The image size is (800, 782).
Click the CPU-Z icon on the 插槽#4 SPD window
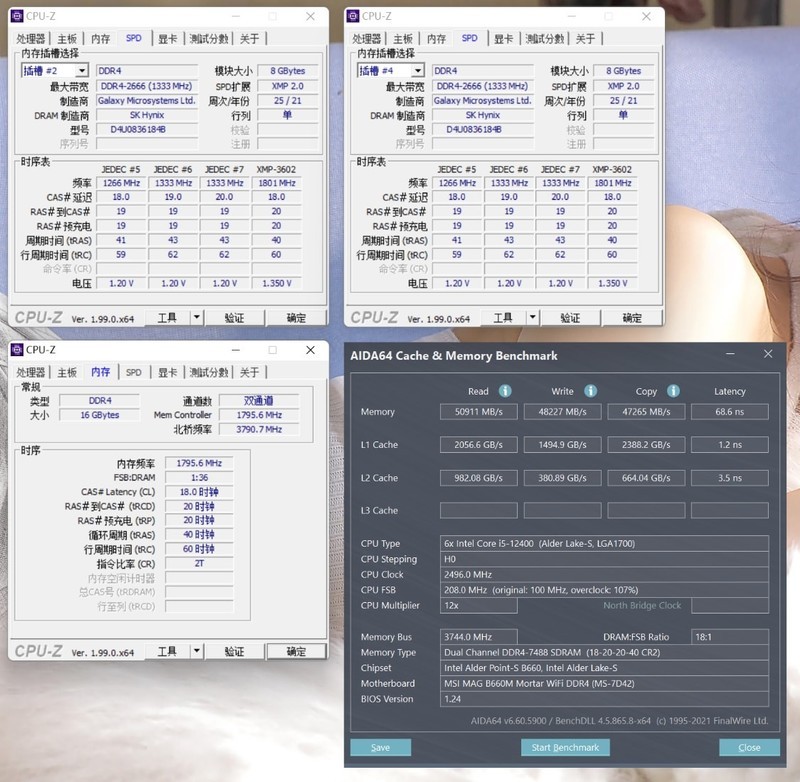tap(353, 16)
